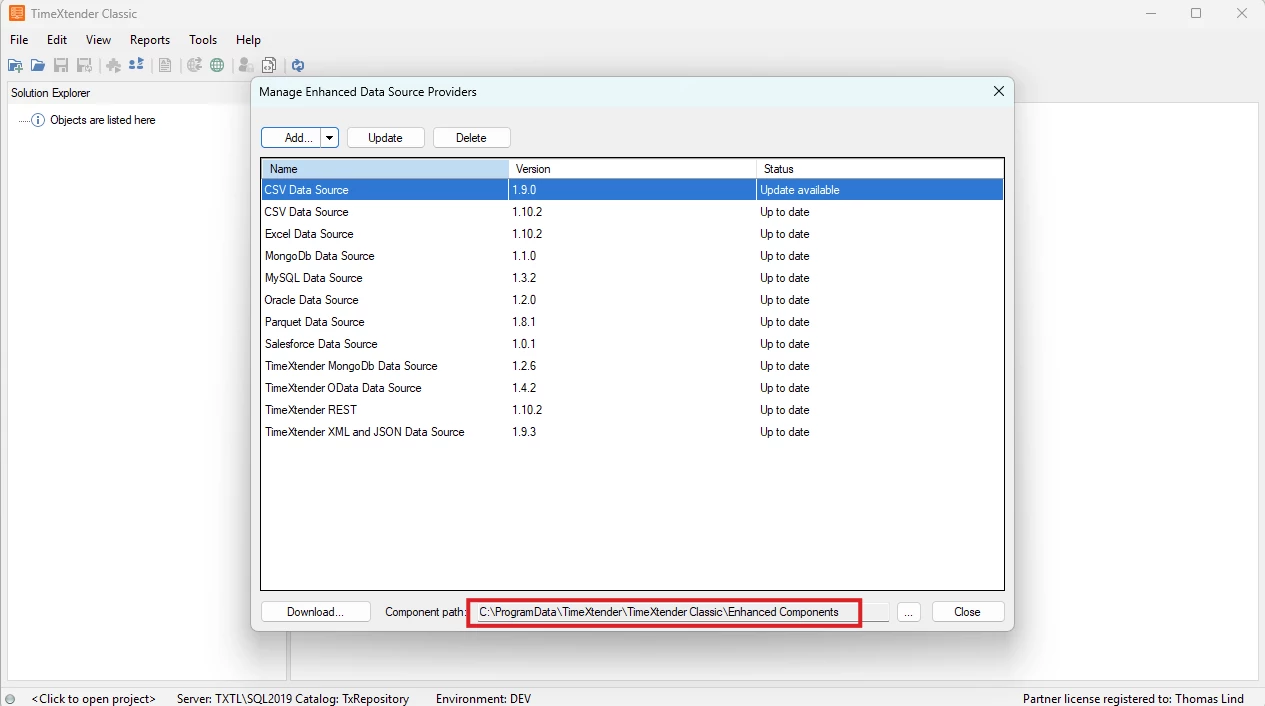Click the Update button
This screenshot has height=706, width=1265.
[386, 138]
